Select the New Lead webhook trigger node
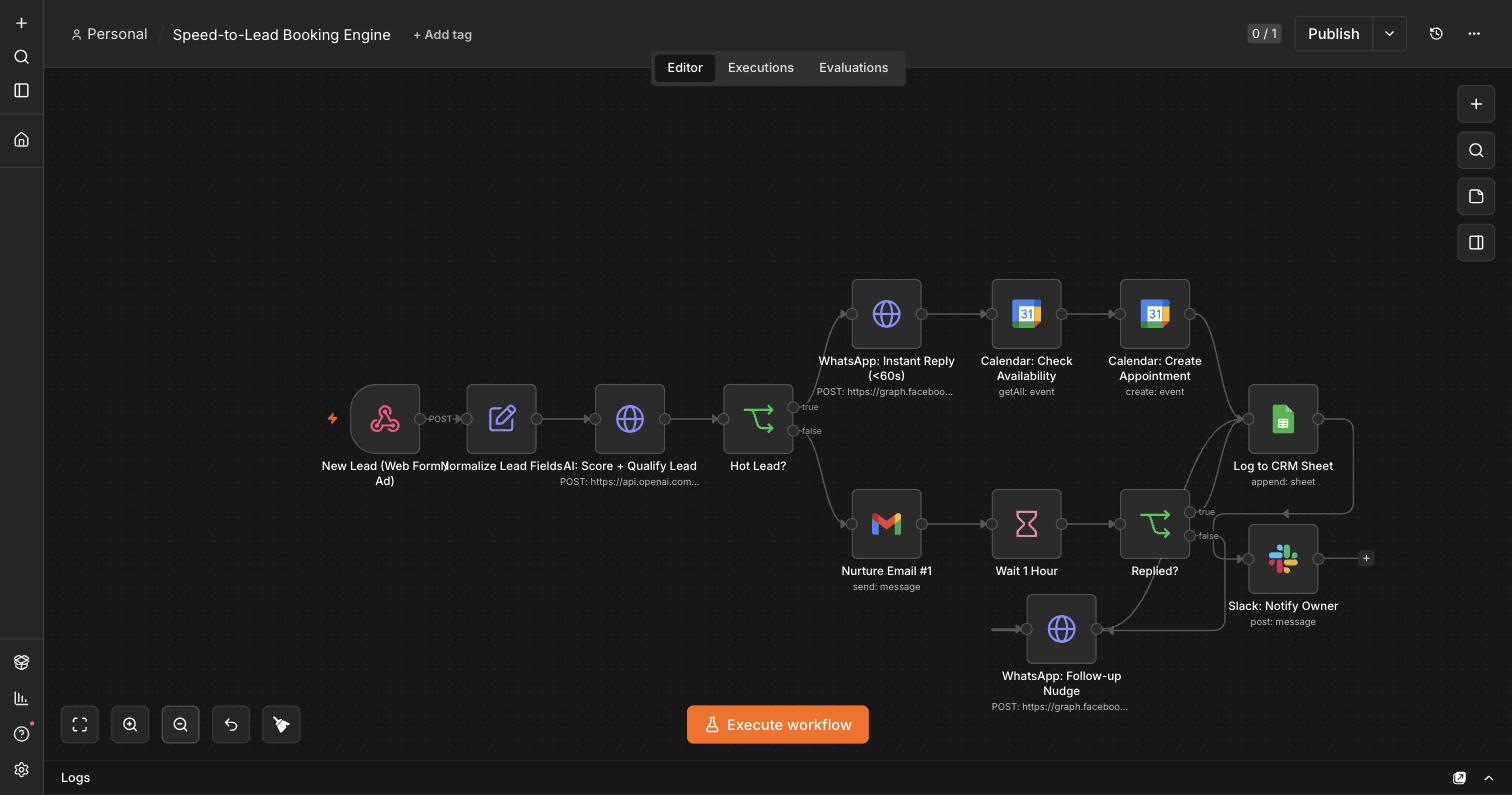This screenshot has height=795, width=1512. click(385, 419)
